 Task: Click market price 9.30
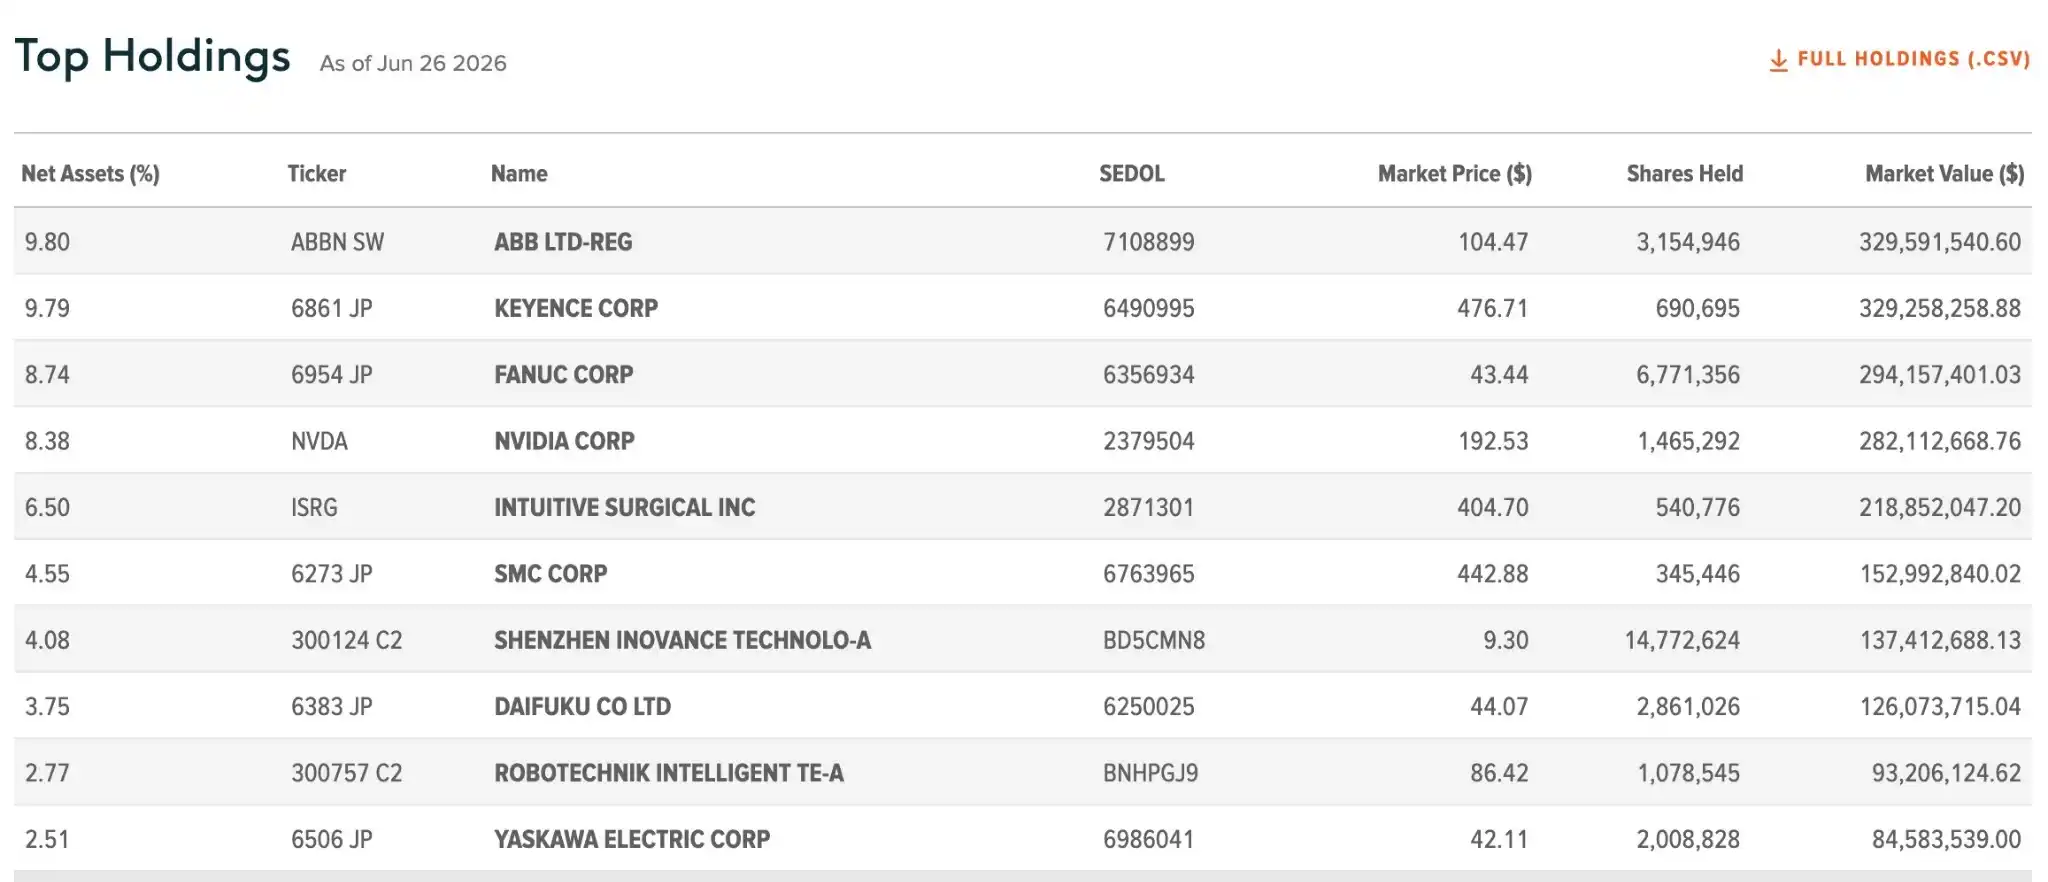tap(1506, 640)
